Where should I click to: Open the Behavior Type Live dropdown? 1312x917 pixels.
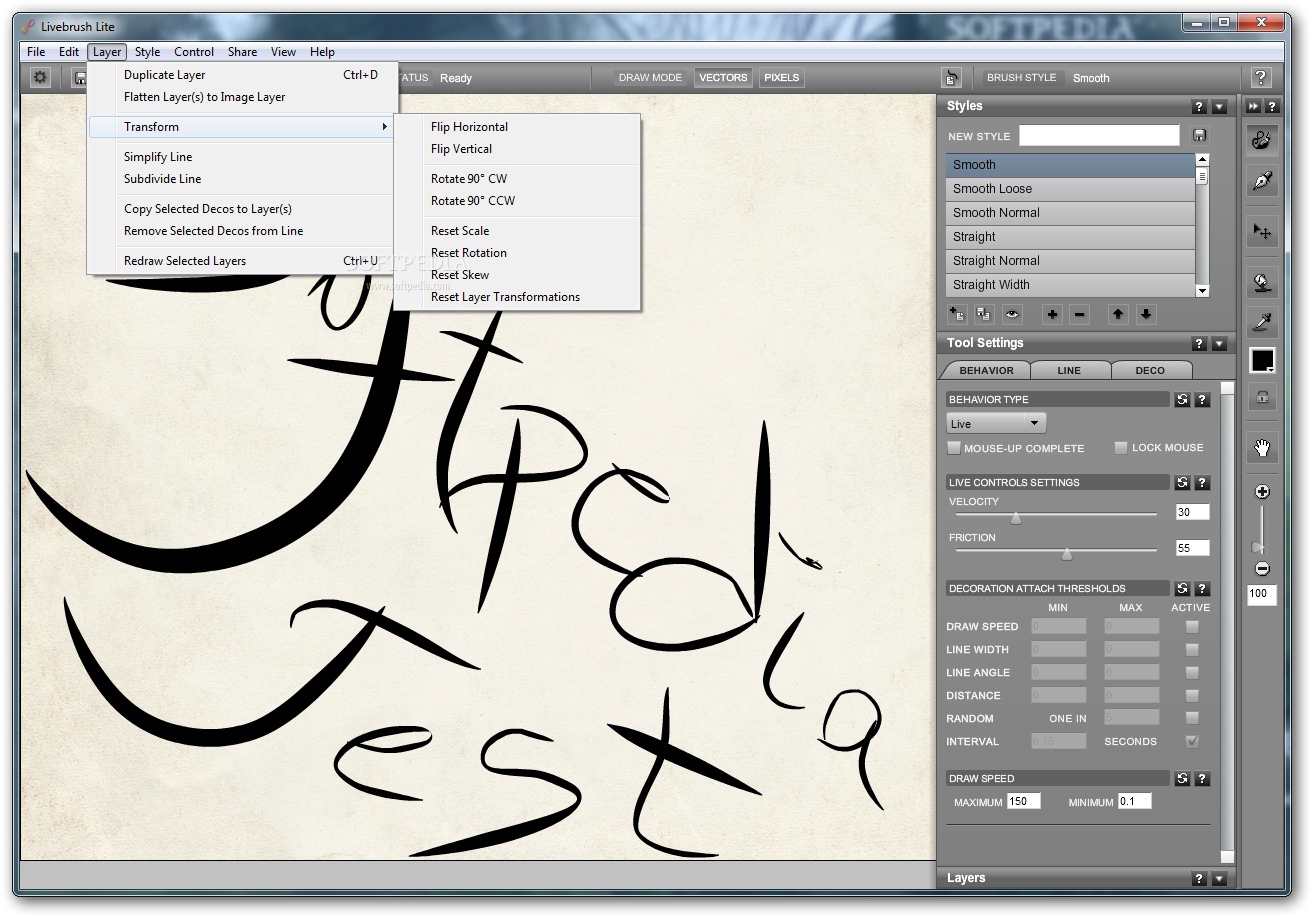tap(996, 424)
